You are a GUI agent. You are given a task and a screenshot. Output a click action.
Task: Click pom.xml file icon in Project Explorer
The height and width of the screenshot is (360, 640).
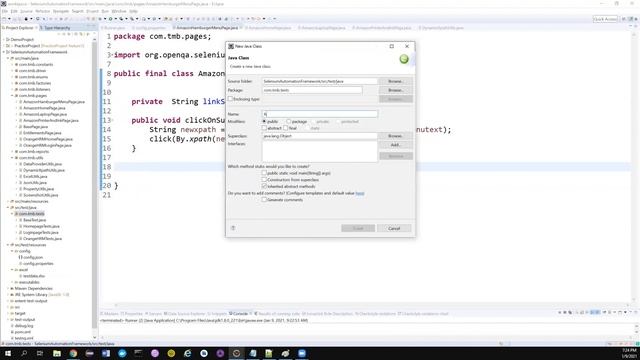[x=12, y=332]
